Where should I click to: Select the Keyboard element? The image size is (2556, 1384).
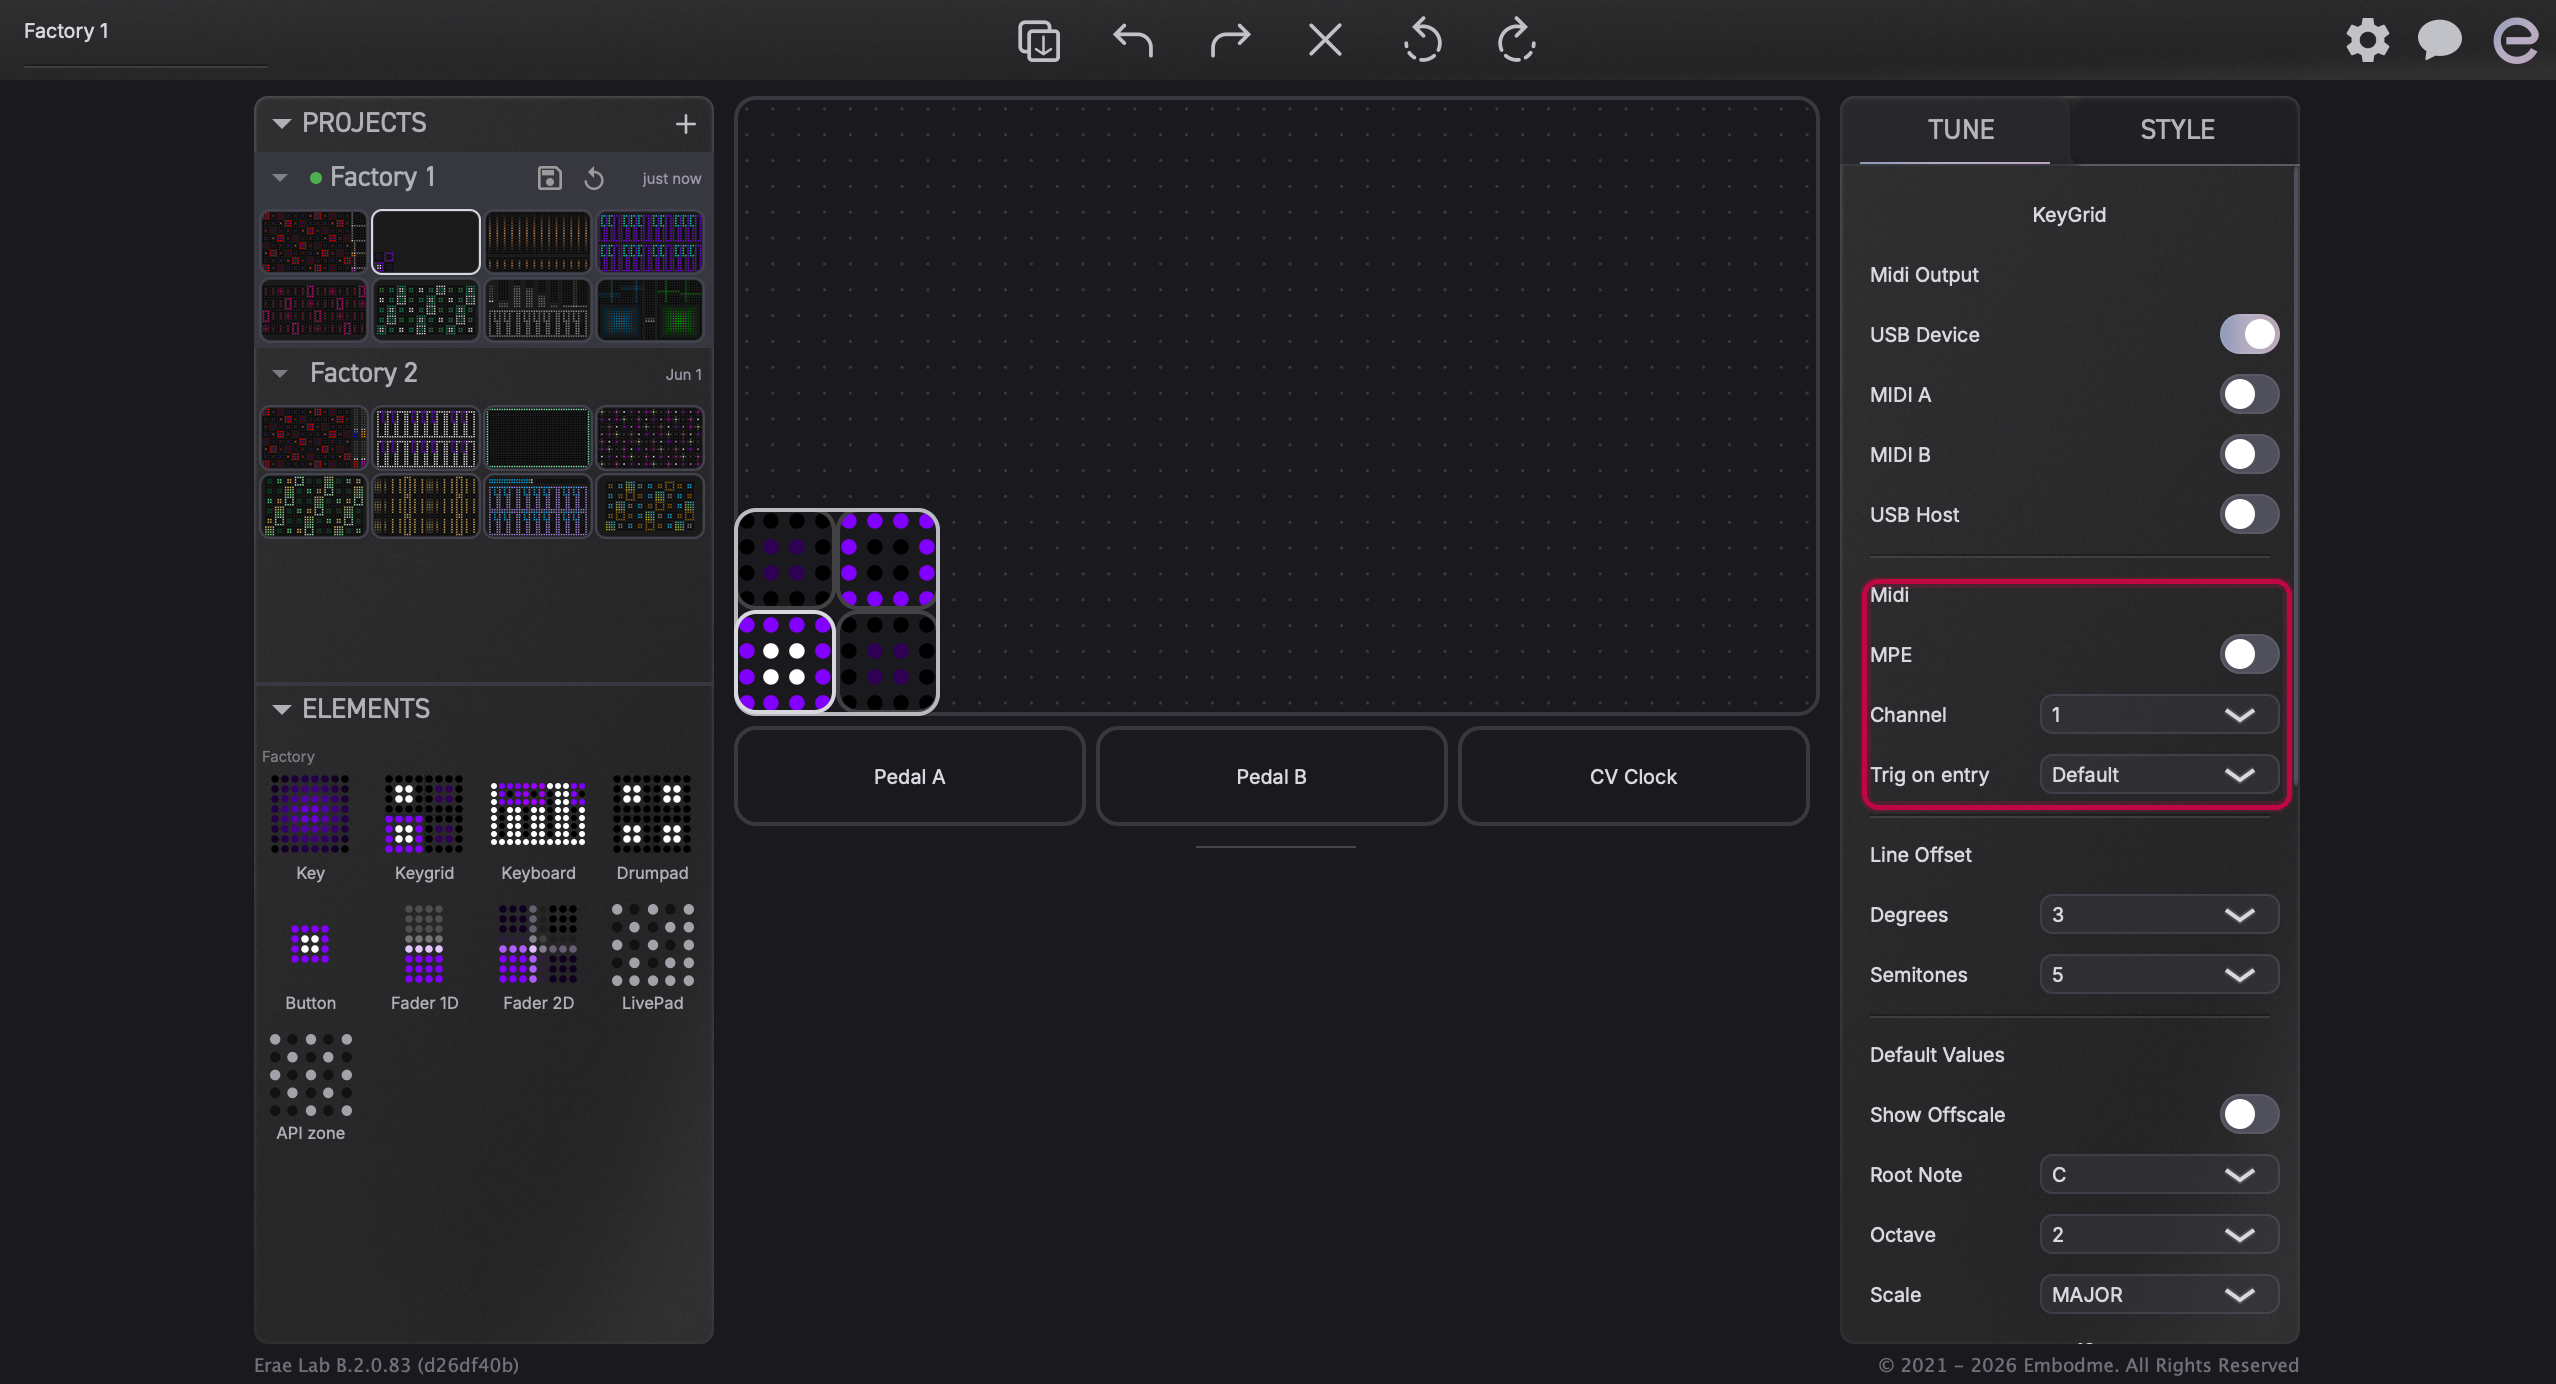538,828
